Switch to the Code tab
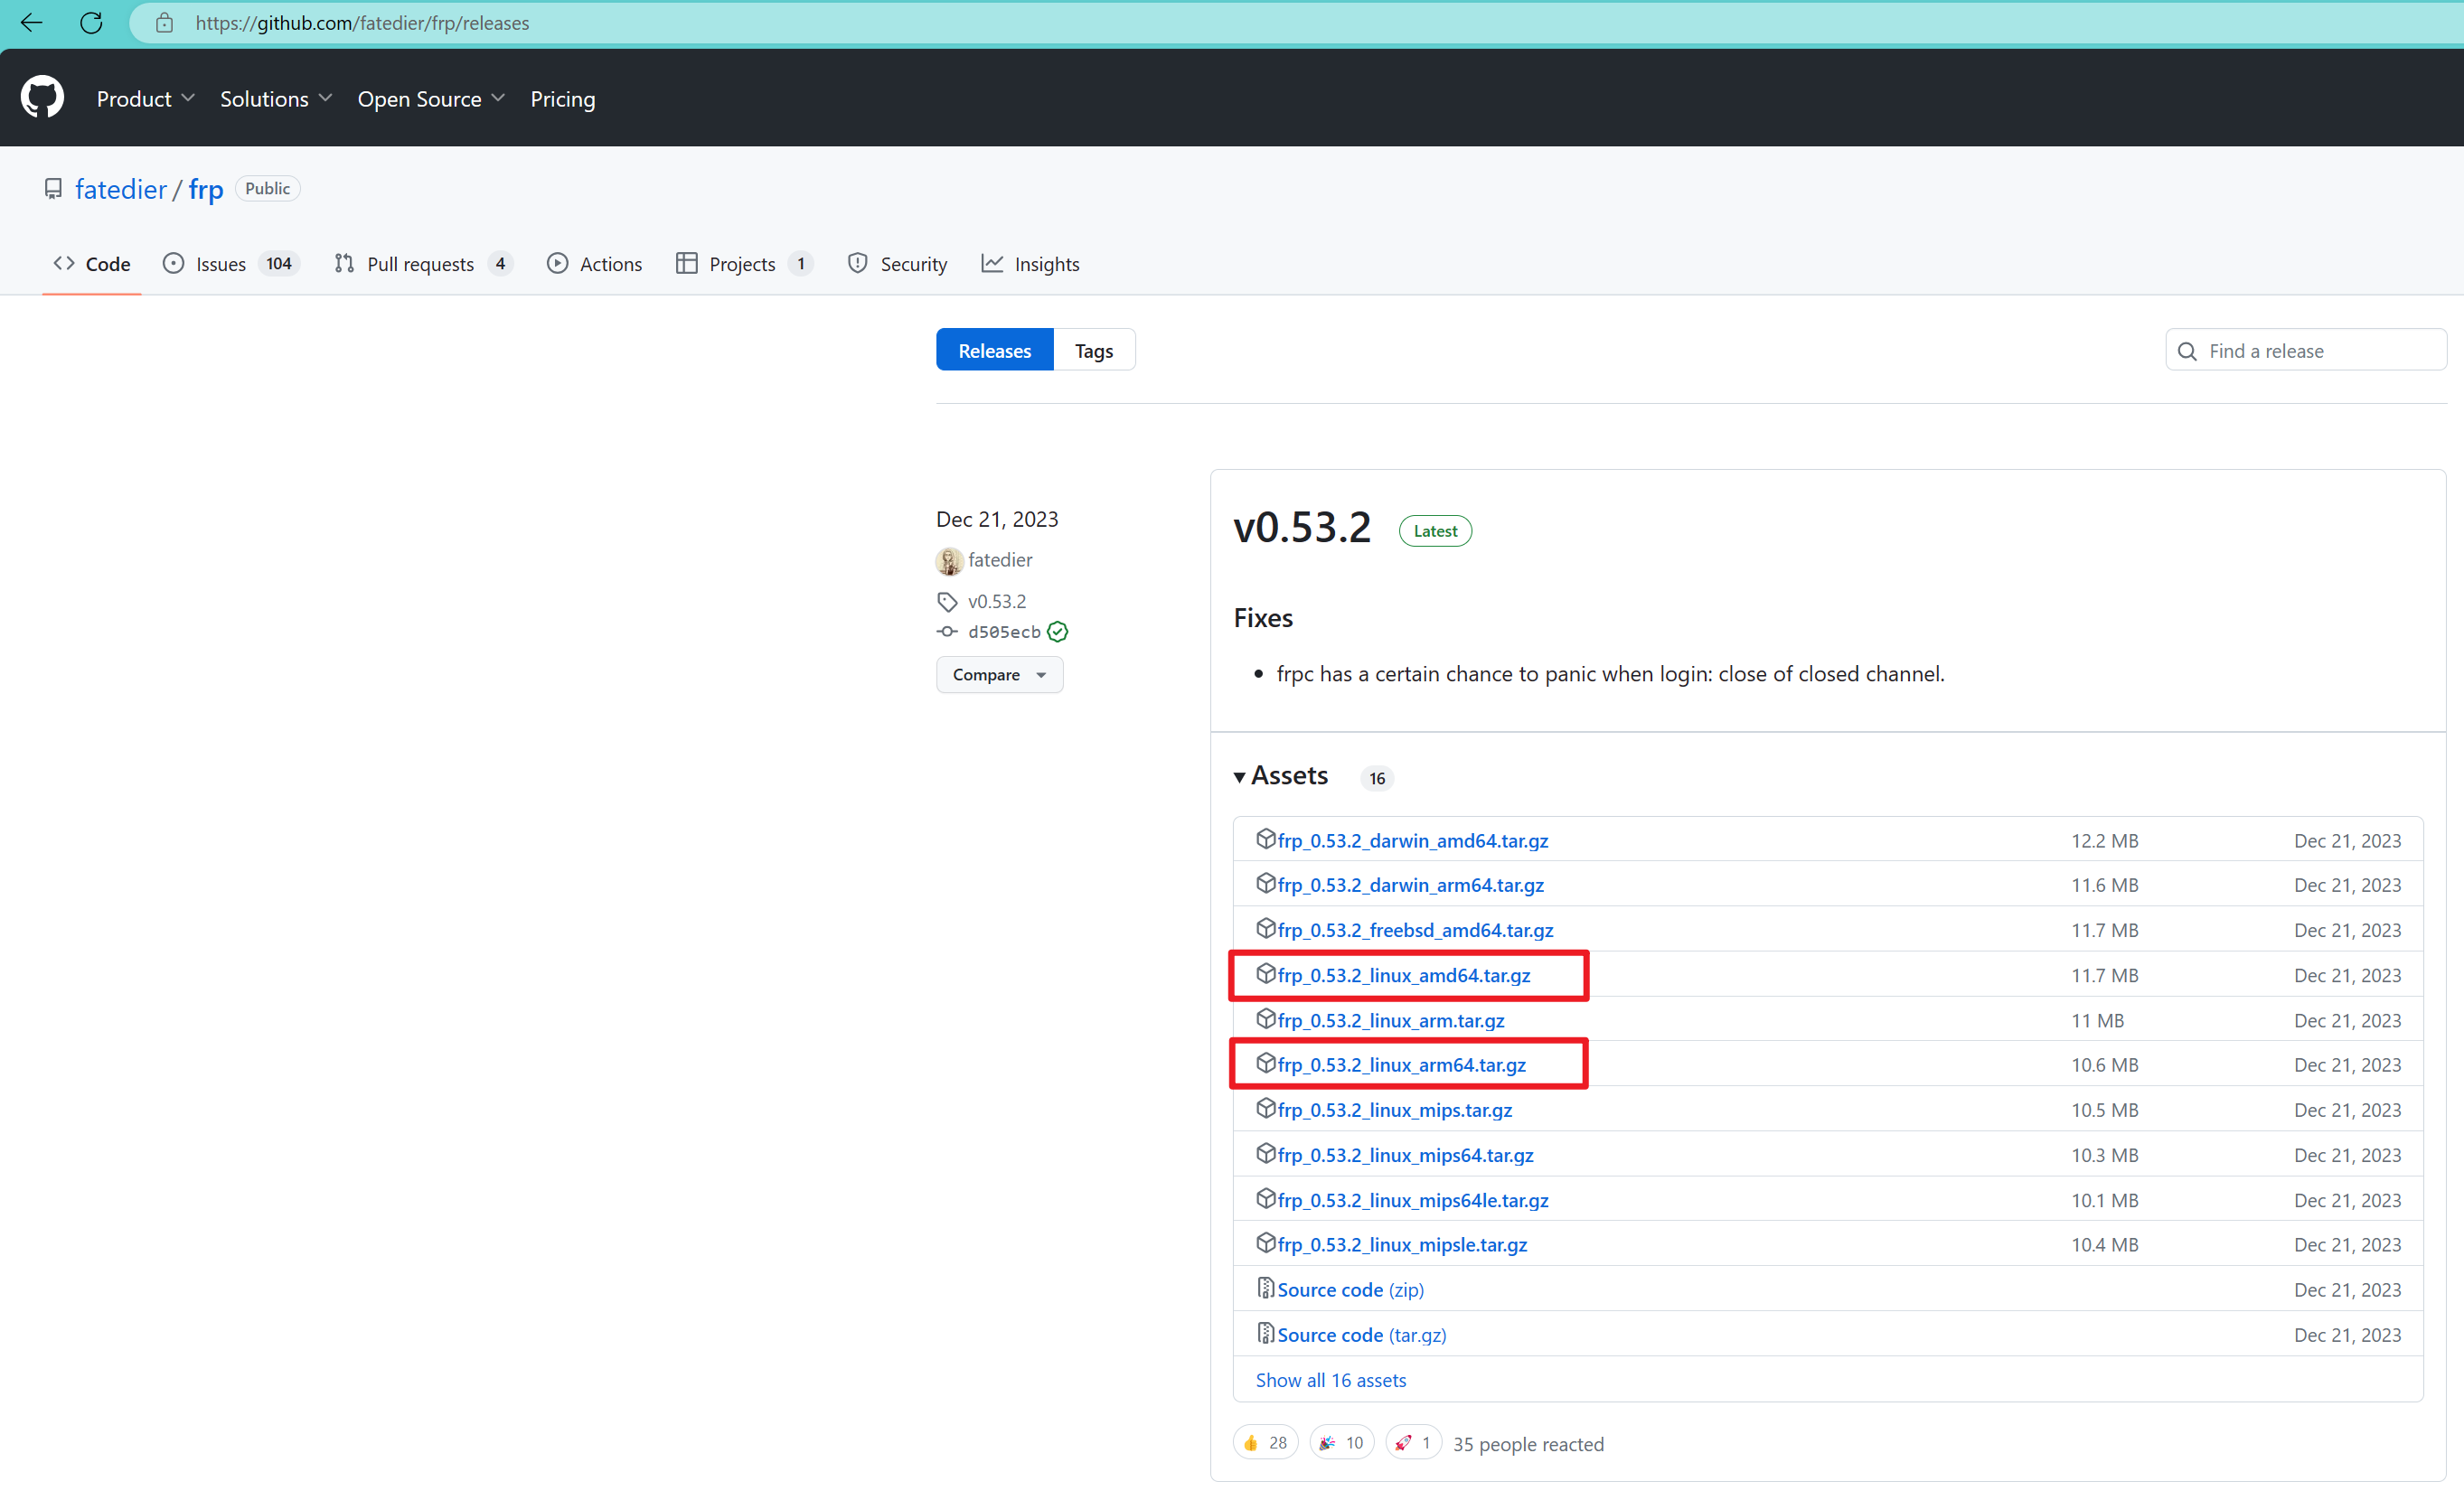The image size is (2464, 1500). point(92,264)
